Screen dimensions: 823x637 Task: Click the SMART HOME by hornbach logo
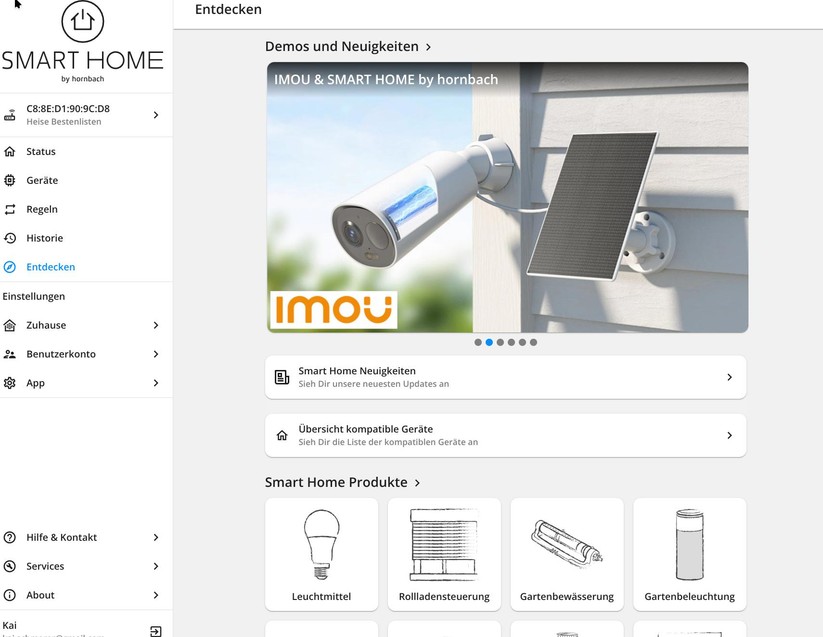(84, 40)
